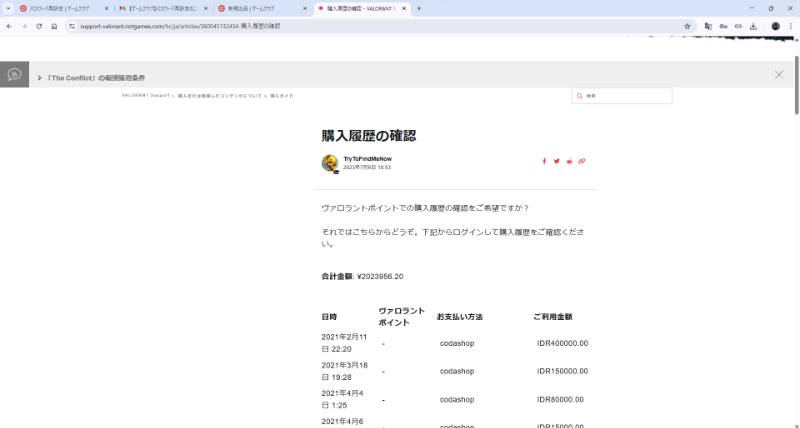
Task: Open the translate page icon
Action: (x=708, y=26)
